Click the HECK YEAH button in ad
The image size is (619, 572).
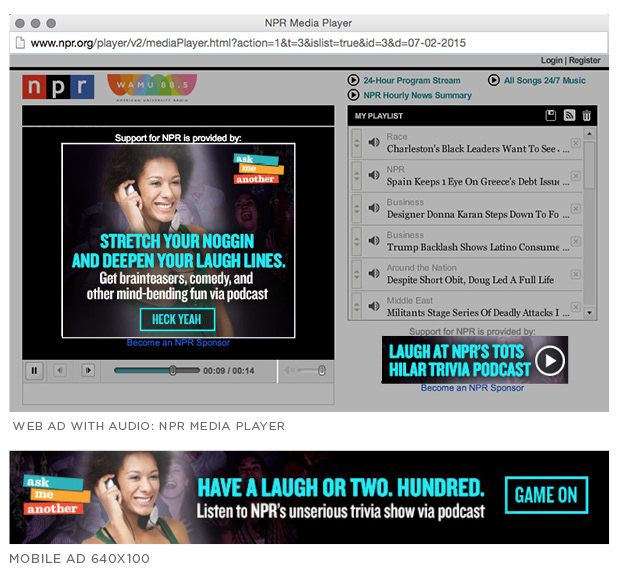pos(177,319)
